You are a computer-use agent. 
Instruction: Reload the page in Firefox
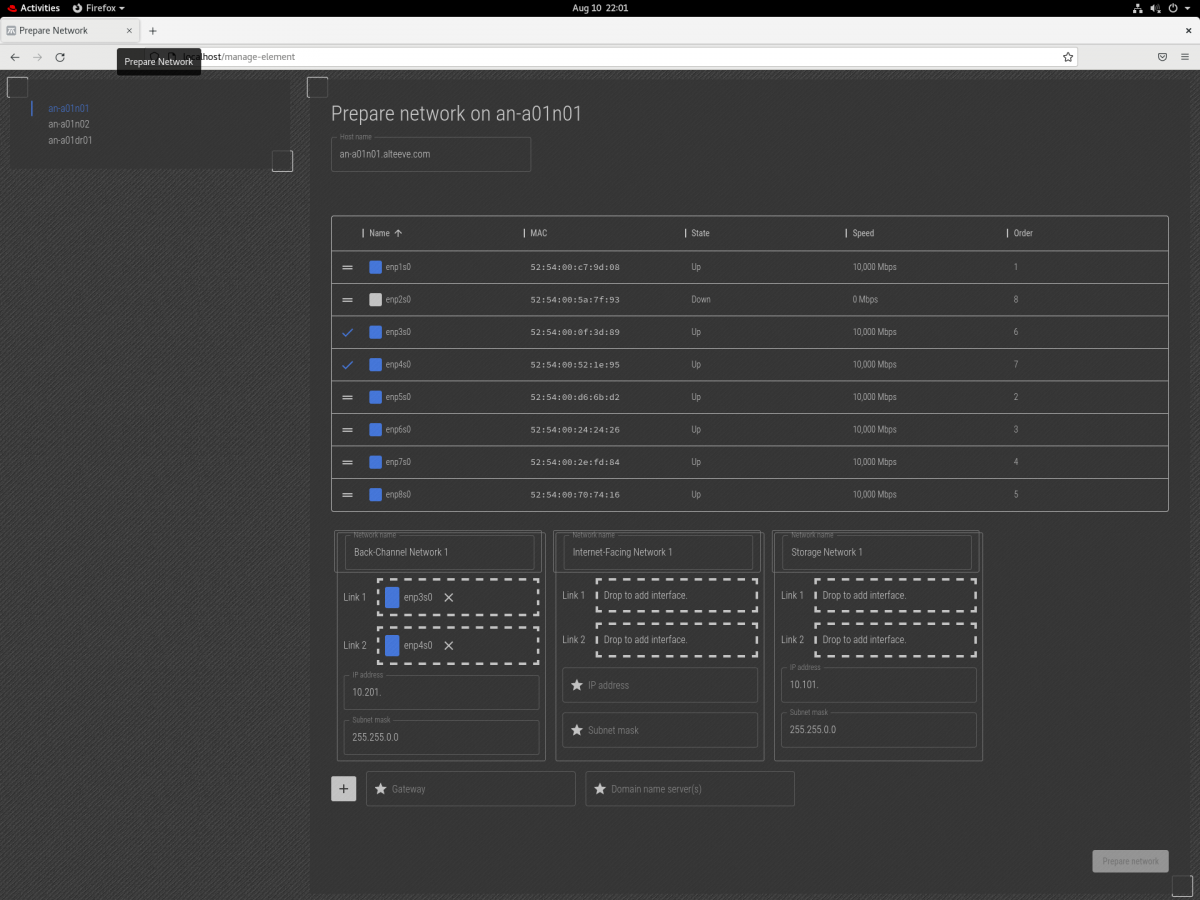click(60, 57)
